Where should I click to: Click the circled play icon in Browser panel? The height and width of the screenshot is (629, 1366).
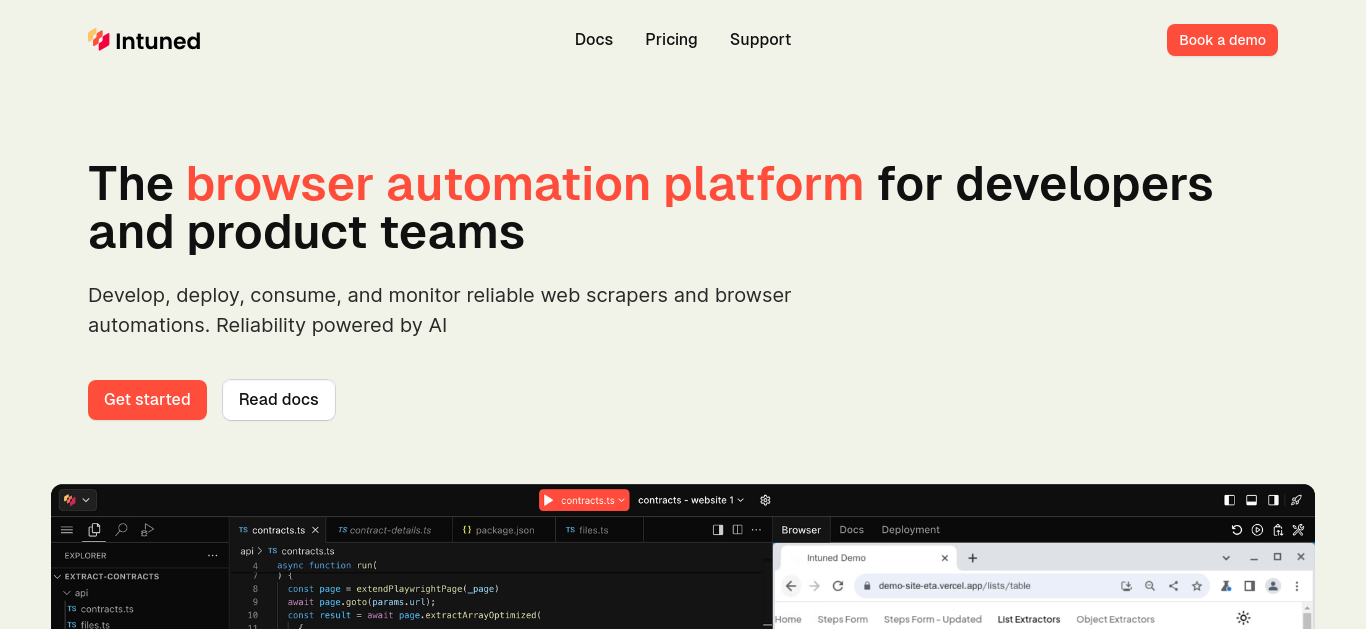[1258, 530]
